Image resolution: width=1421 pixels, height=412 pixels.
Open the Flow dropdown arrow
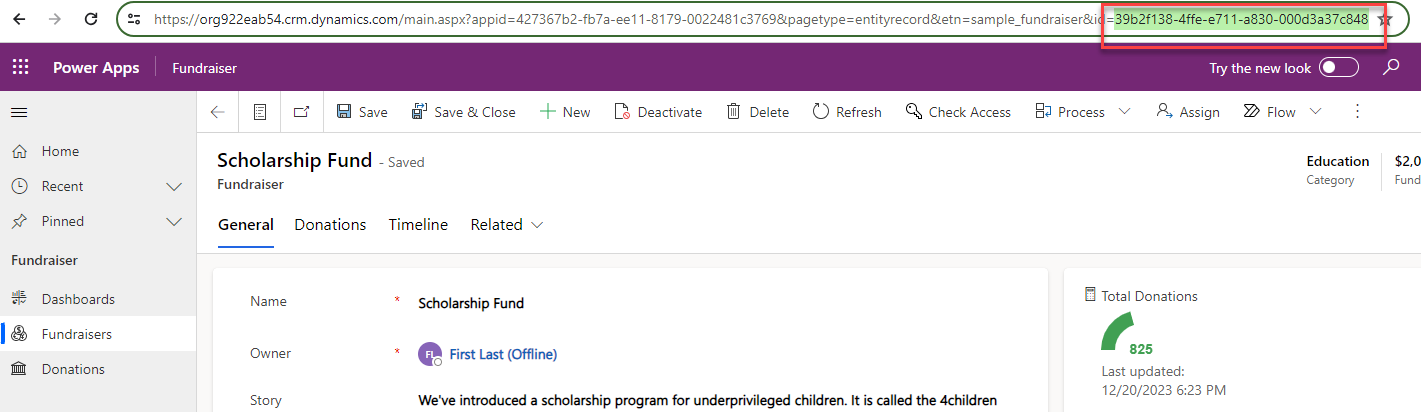coord(1314,112)
